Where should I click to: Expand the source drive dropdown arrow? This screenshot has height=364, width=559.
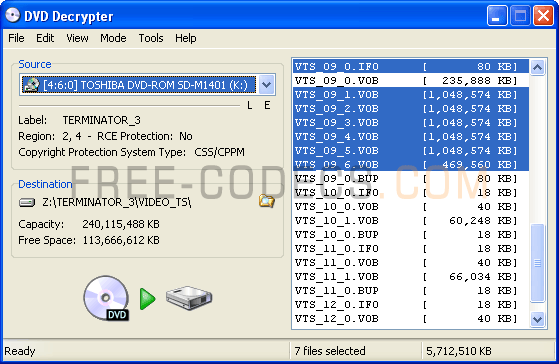[266, 85]
